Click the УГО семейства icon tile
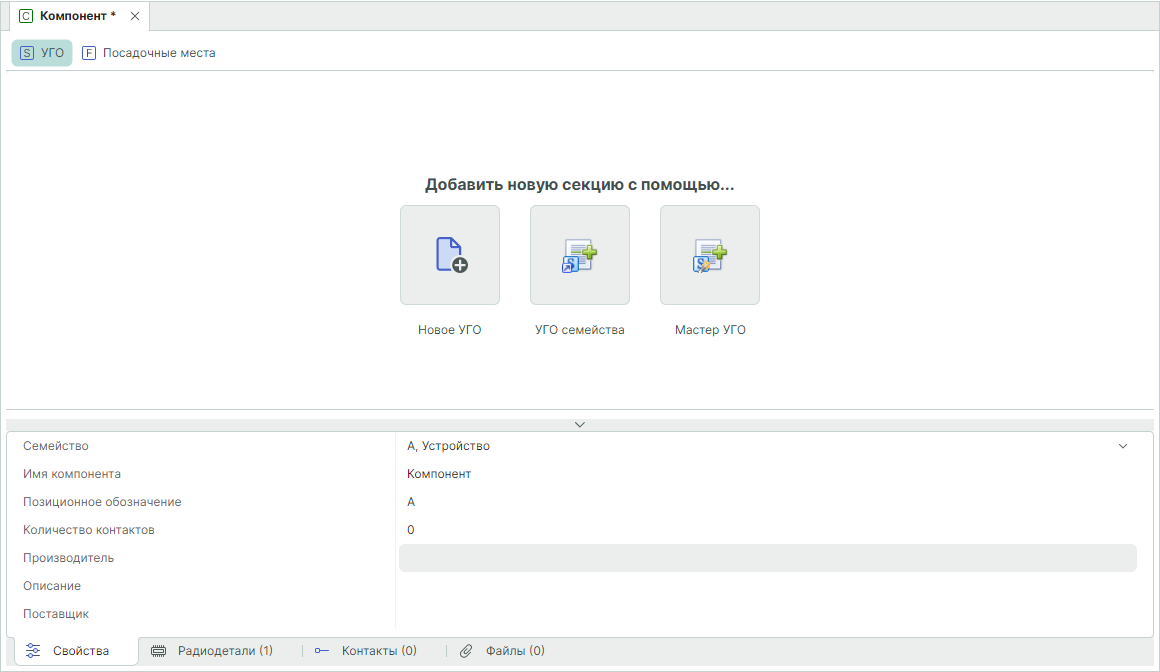Image resolution: width=1160 pixels, height=672 pixels. point(580,255)
